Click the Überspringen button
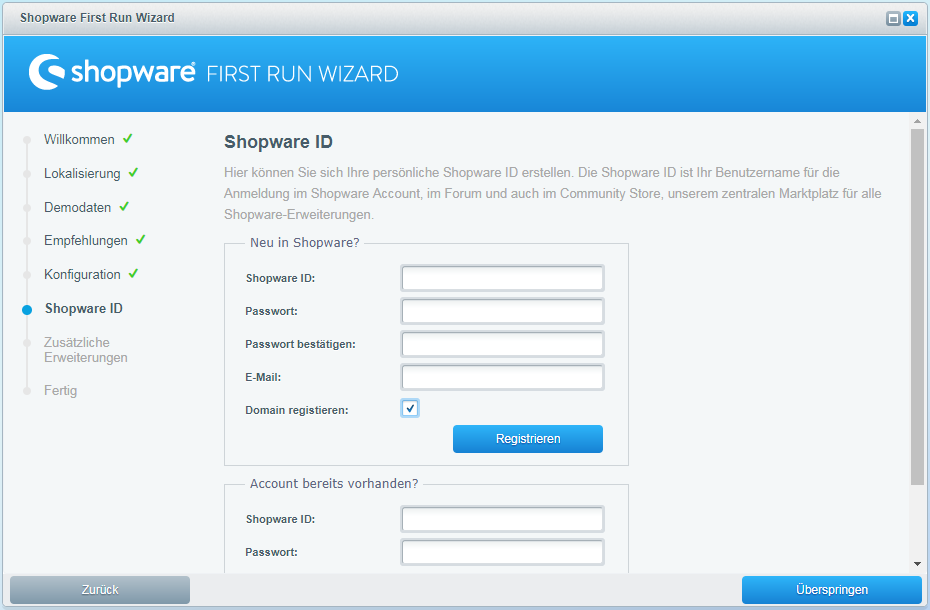The image size is (930, 610). (832, 590)
